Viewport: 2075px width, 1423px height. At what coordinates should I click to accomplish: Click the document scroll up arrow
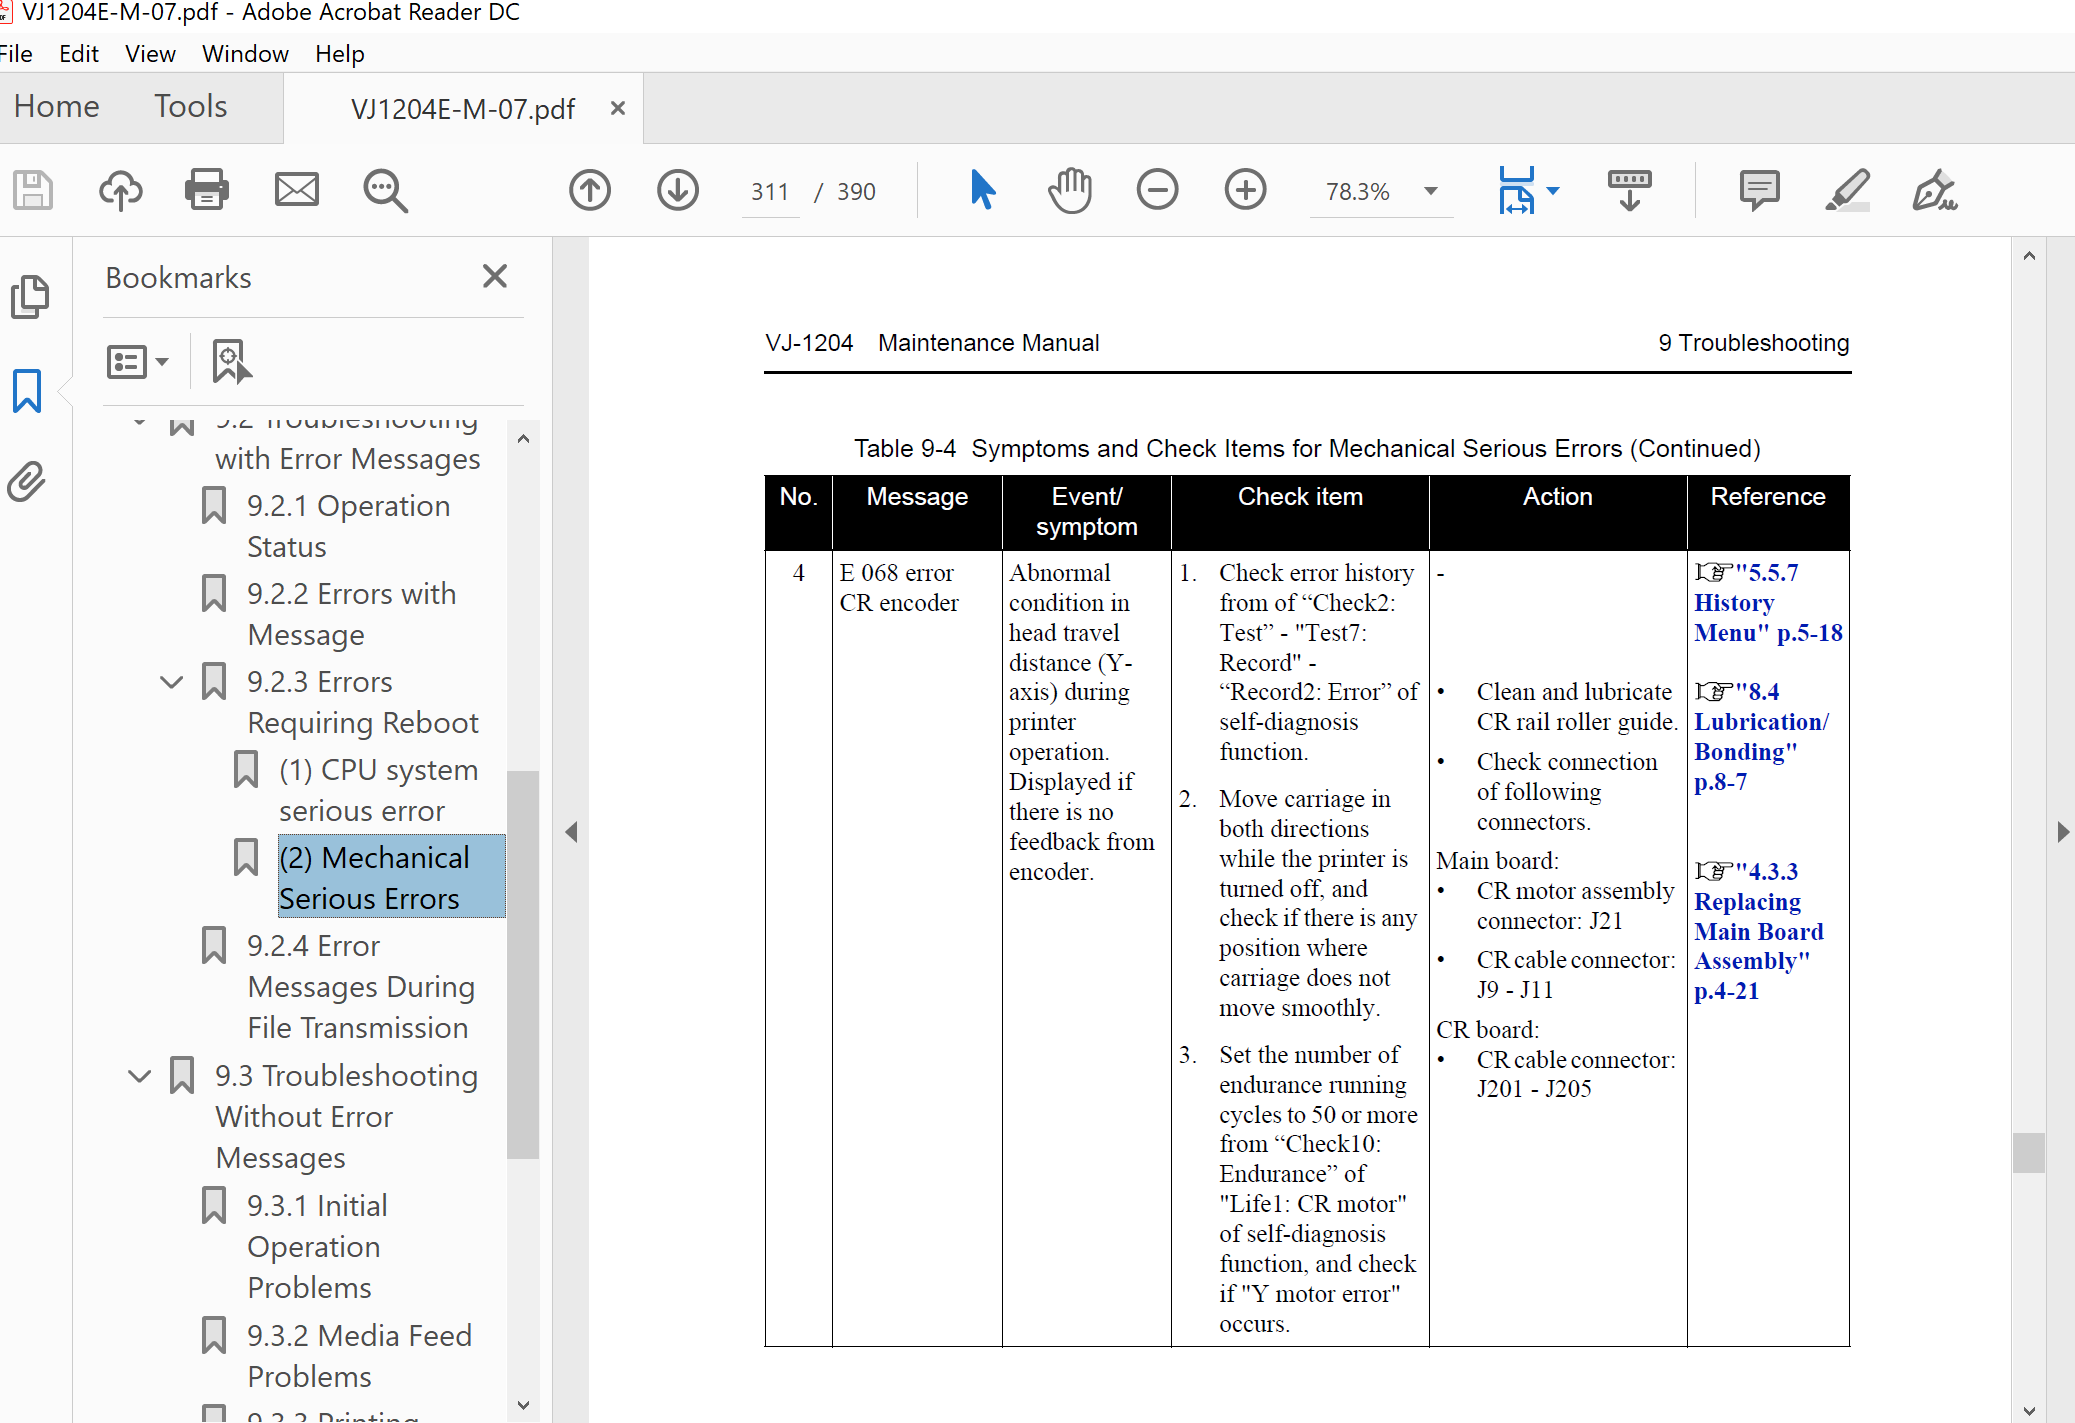tap(2029, 256)
